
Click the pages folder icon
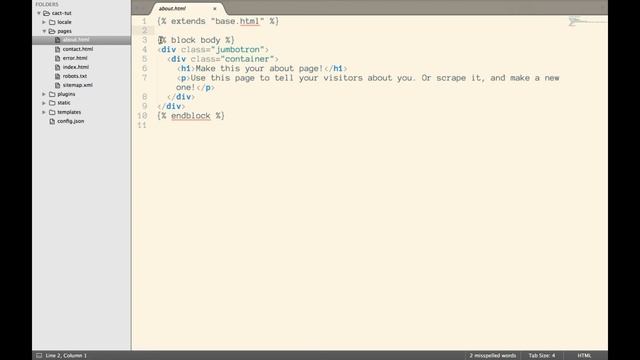pyautogui.click(x=52, y=31)
